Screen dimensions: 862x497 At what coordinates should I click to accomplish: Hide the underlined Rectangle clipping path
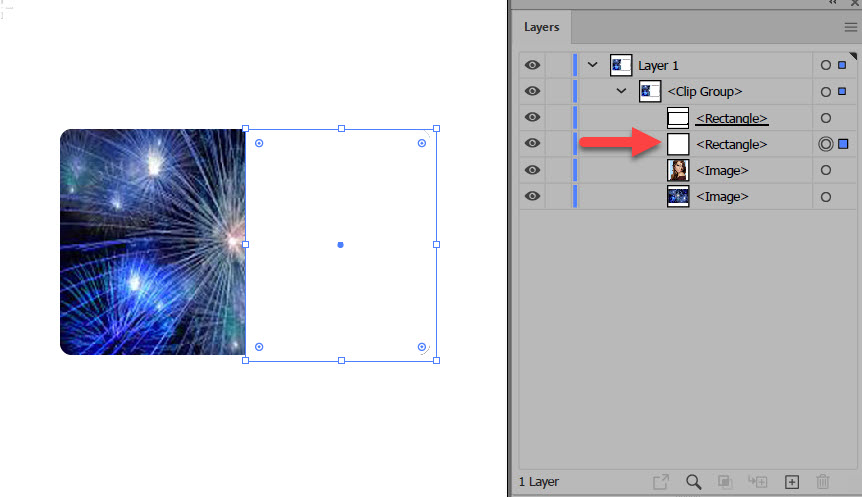pos(532,117)
